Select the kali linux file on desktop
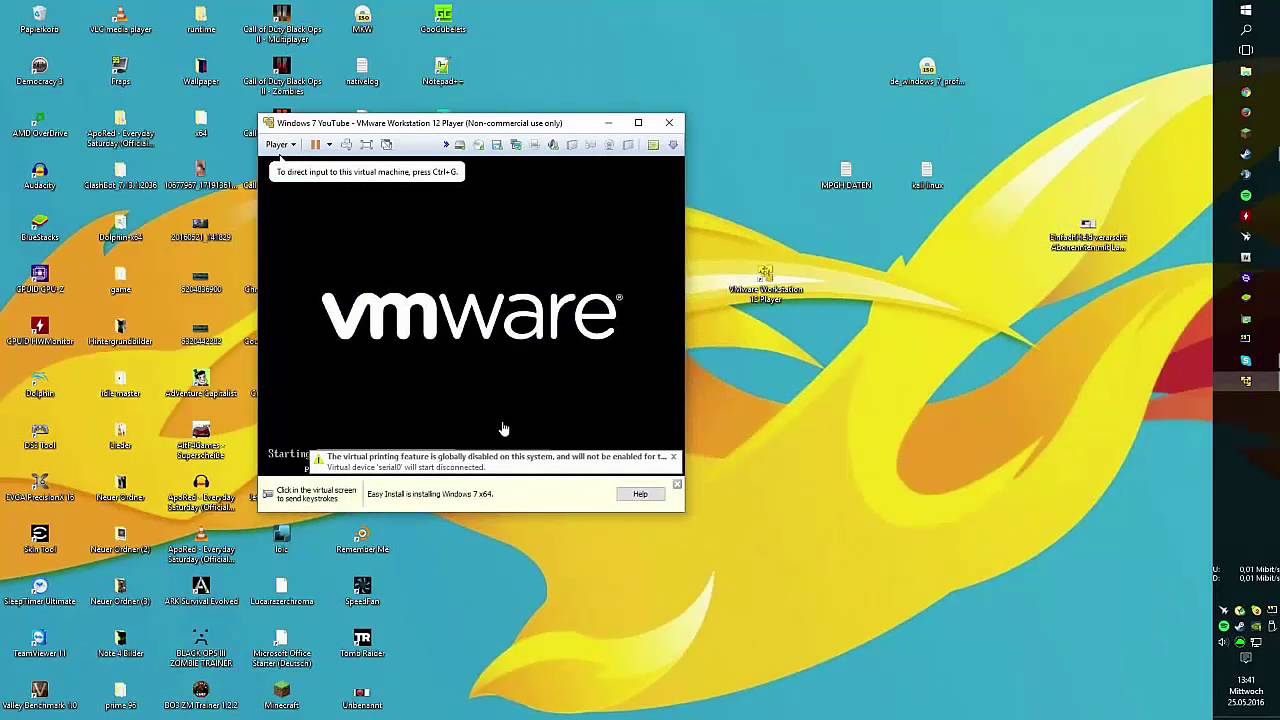Screen dimensions: 1280x720 point(927,175)
